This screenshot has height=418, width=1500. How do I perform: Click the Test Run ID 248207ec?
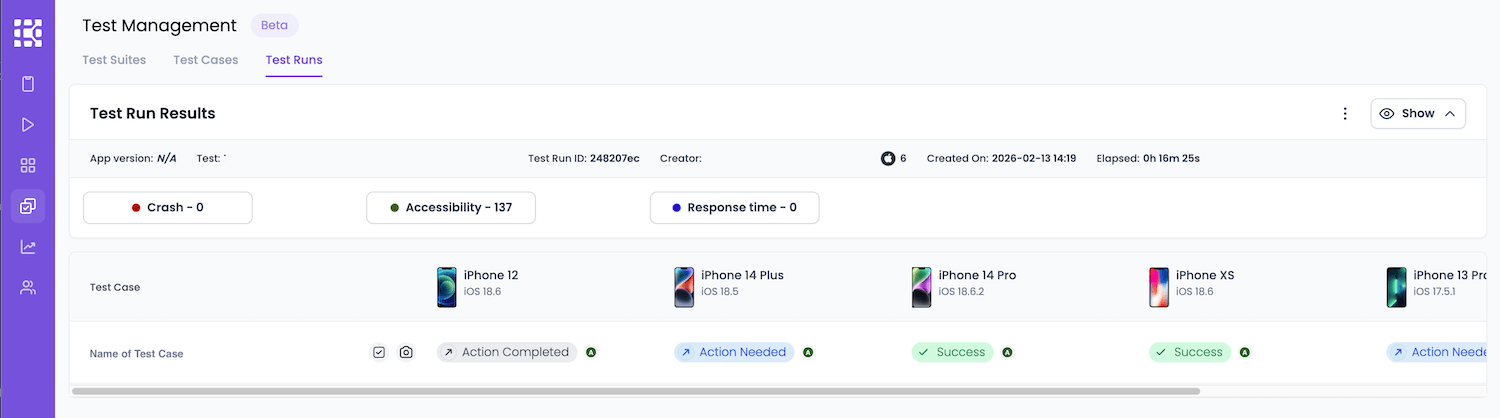pos(584,158)
